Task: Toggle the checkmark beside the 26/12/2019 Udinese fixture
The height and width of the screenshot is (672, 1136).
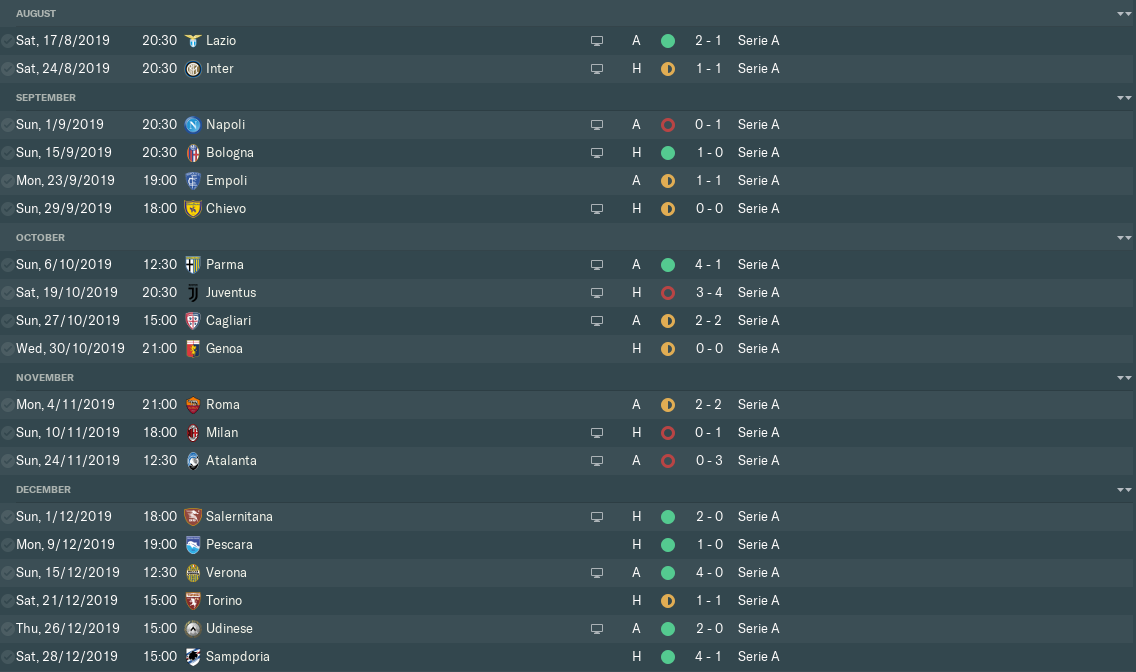Action: point(8,629)
